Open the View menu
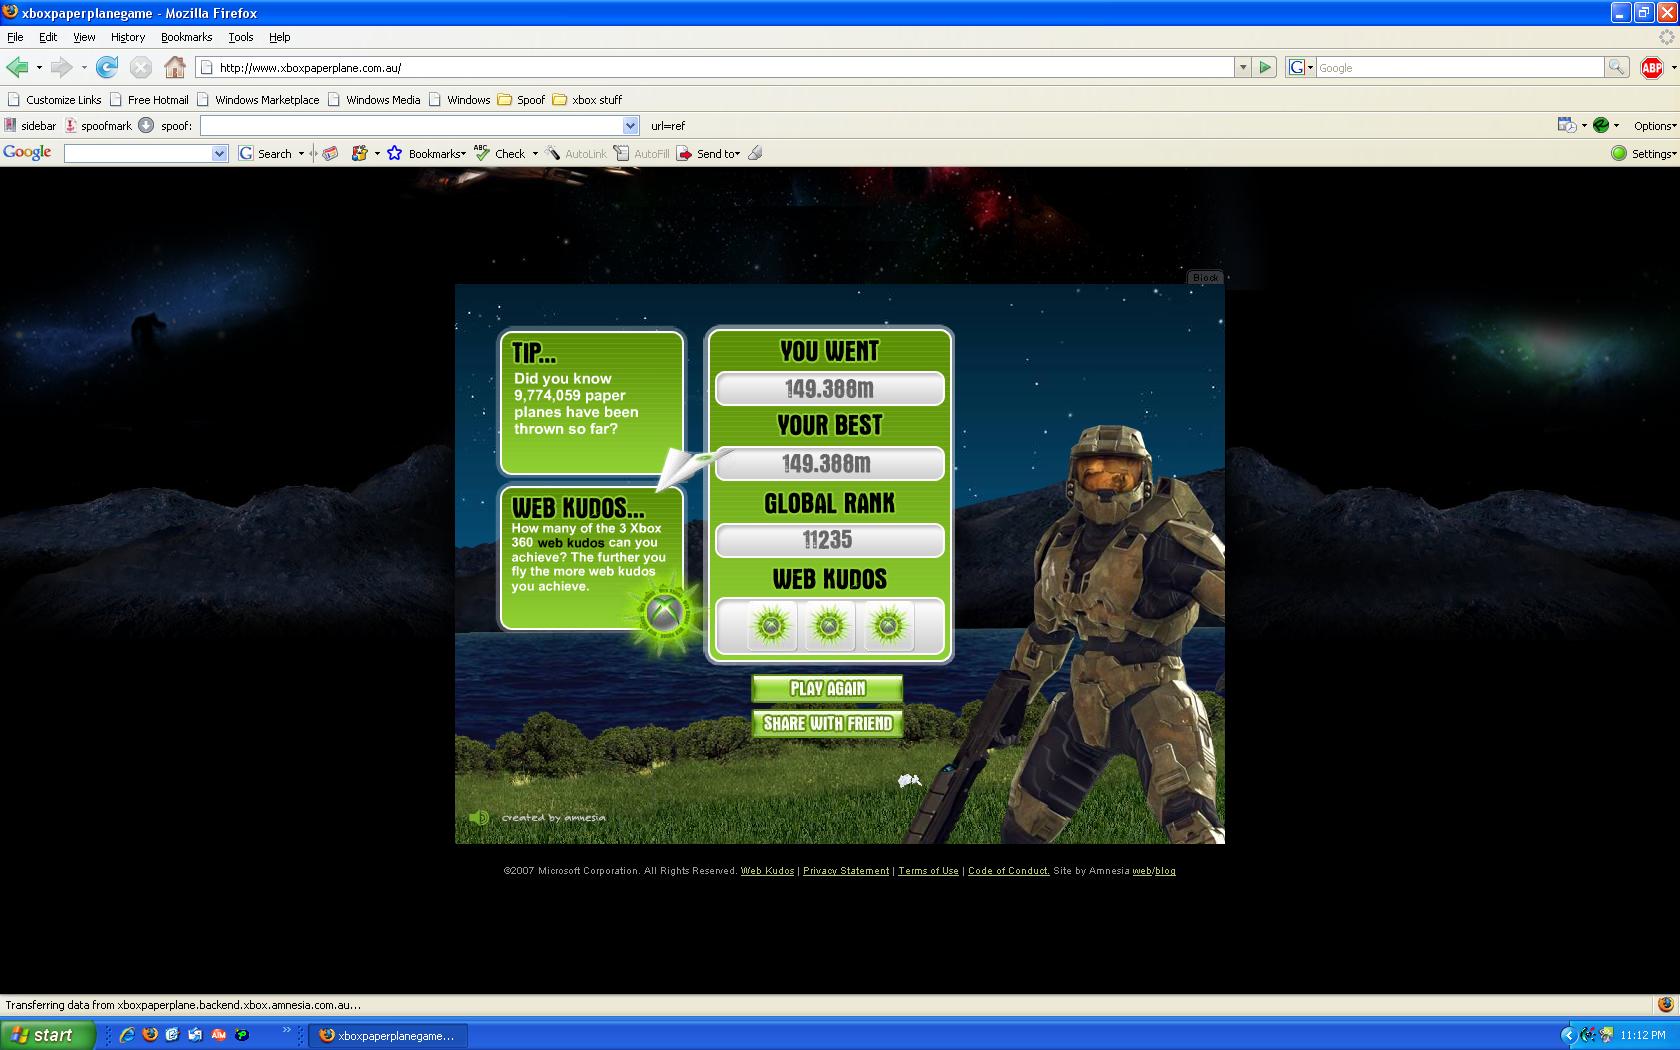 click(84, 37)
